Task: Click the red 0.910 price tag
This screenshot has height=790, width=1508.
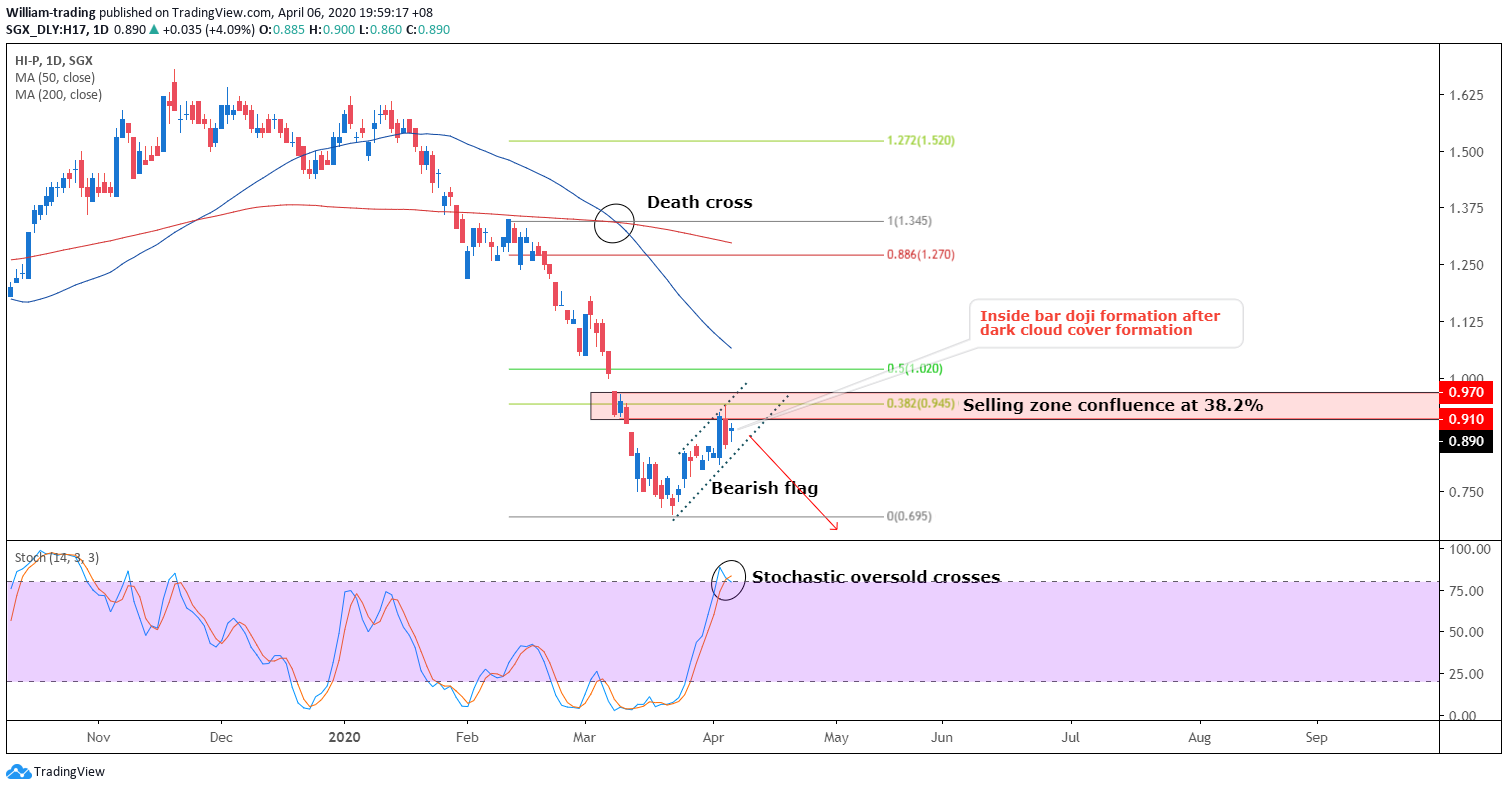Action: point(1466,419)
